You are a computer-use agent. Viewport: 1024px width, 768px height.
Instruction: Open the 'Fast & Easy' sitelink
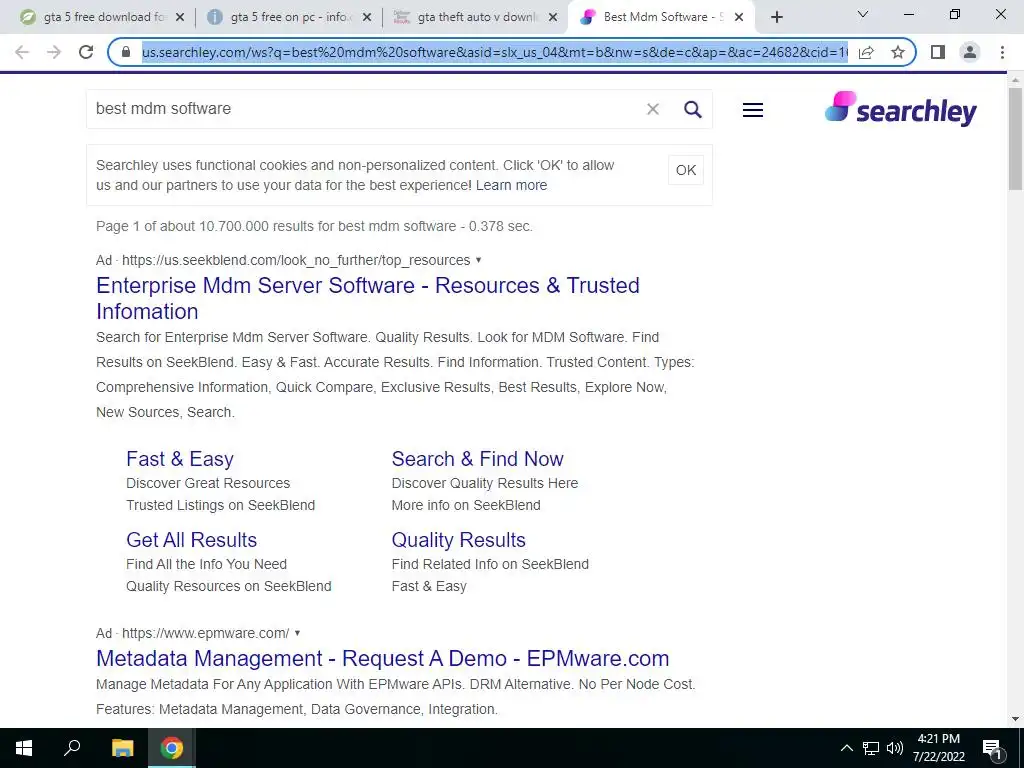pyautogui.click(x=180, y=459)
